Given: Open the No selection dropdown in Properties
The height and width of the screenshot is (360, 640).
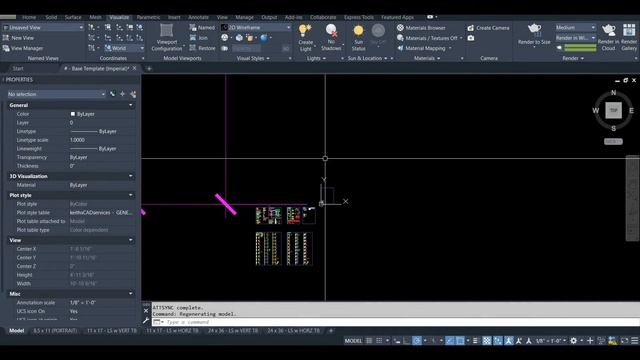Looking at the screenshot, I should [x=56, y=94].
